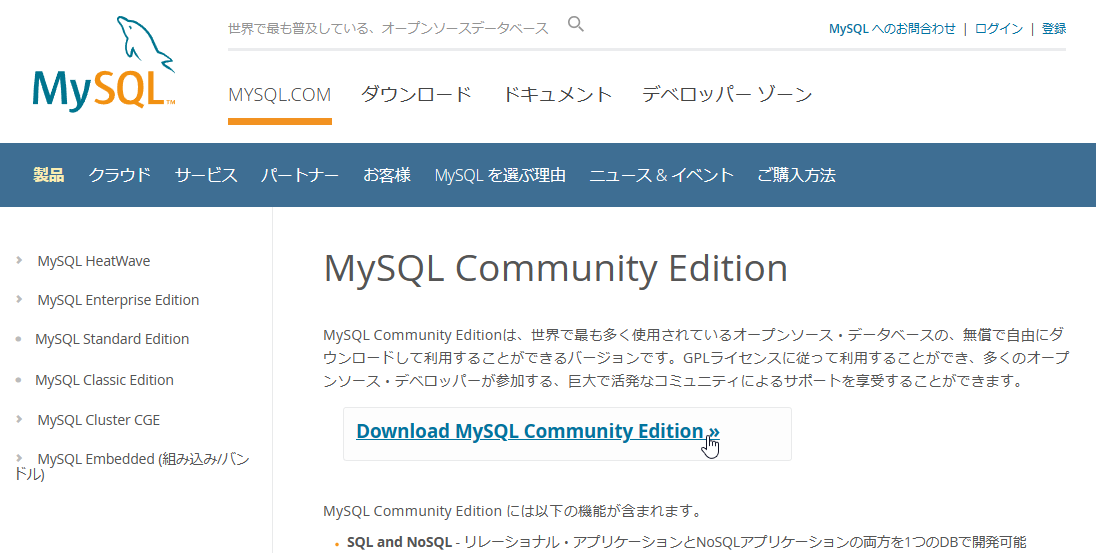The image size is (1096, 553).
Task: Select サービス in the blue menu
Action: point(206,175)
